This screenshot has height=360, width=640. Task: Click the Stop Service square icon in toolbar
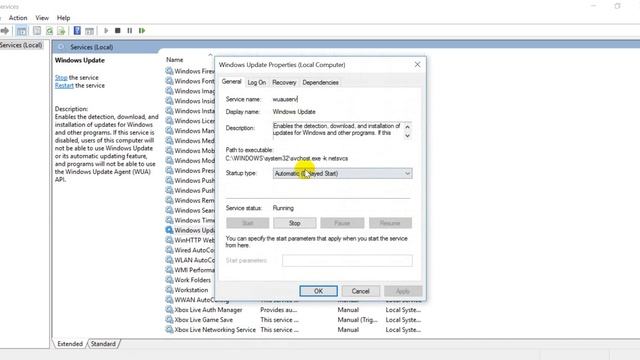pos(118,31)
